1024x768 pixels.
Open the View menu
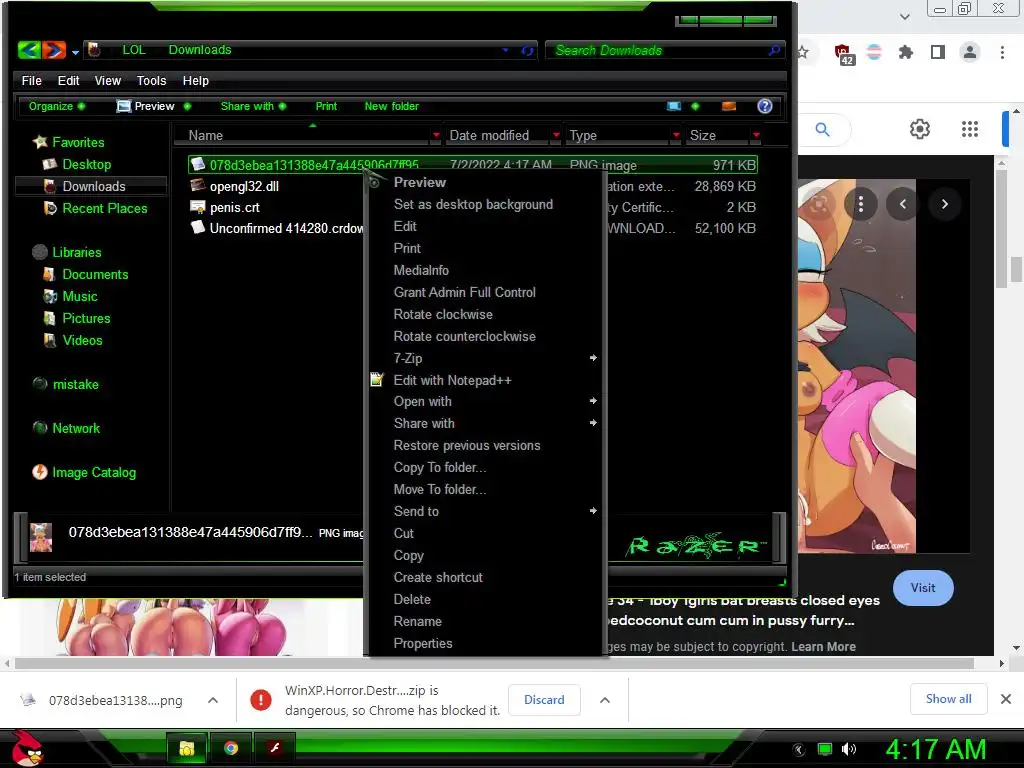click(108, 80)
